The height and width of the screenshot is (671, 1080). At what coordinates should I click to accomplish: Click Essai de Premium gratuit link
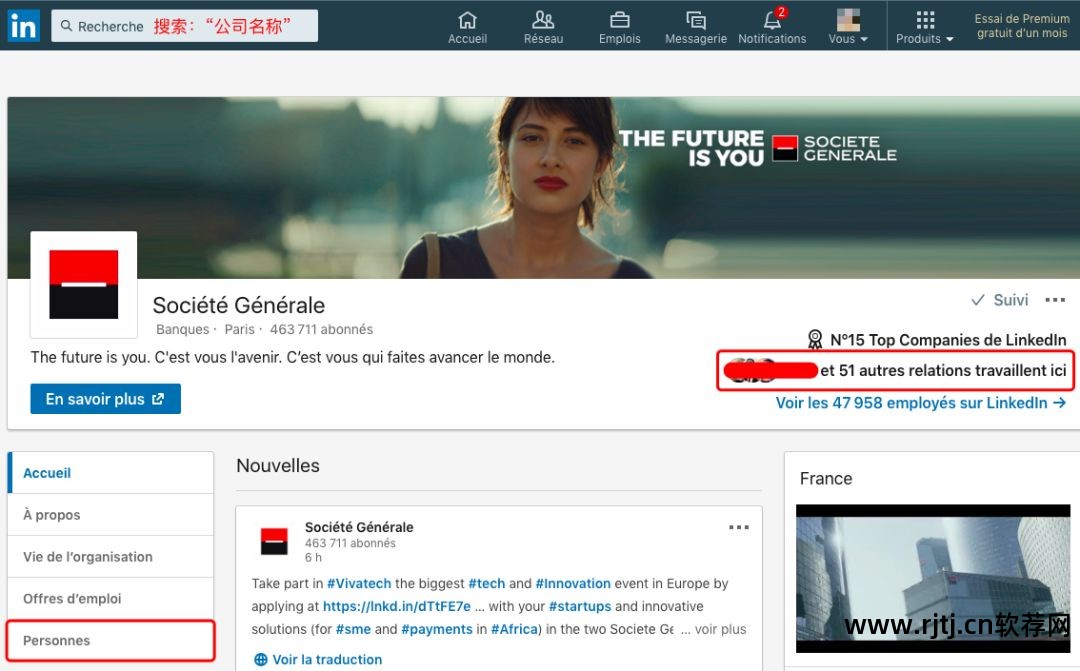(1021, 26)
